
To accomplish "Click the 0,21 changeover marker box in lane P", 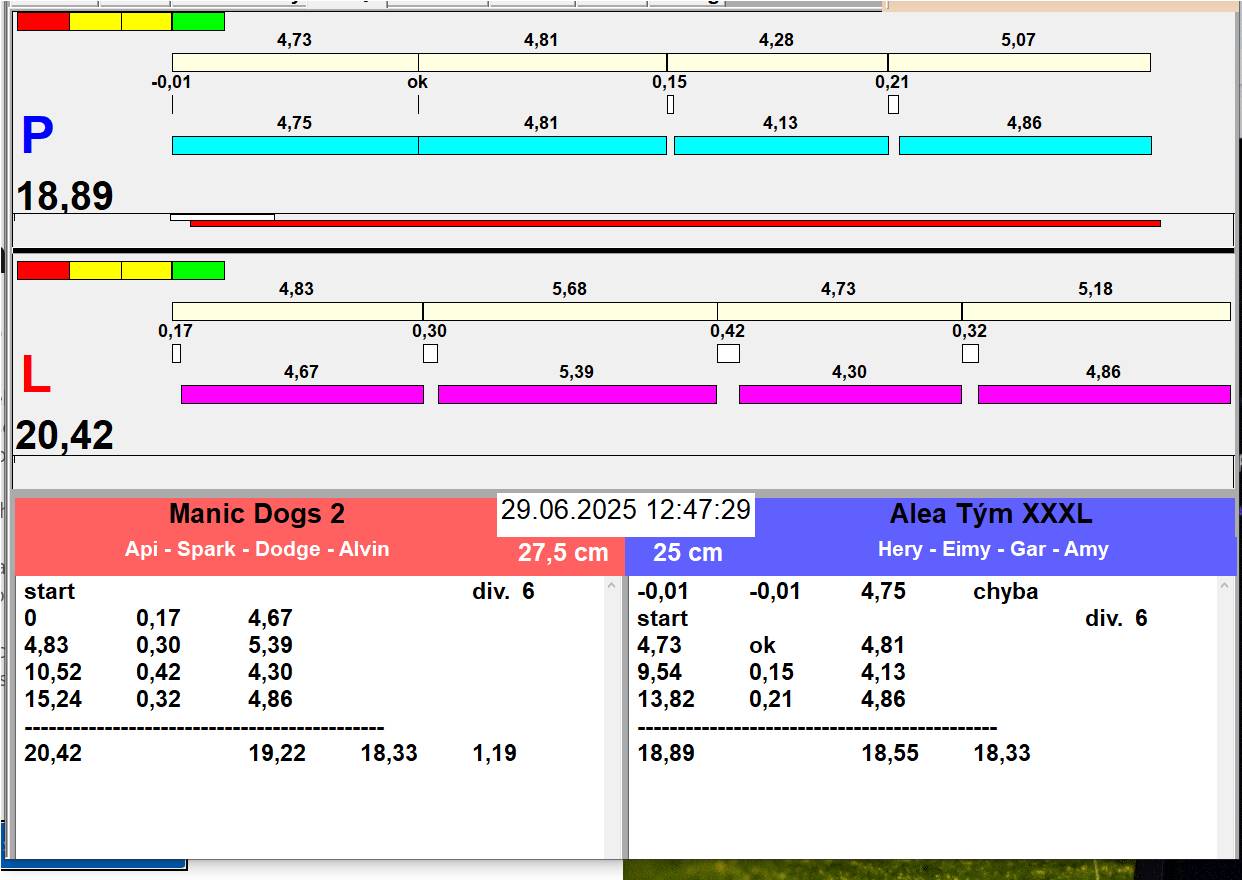I will (x=893, y=104).
